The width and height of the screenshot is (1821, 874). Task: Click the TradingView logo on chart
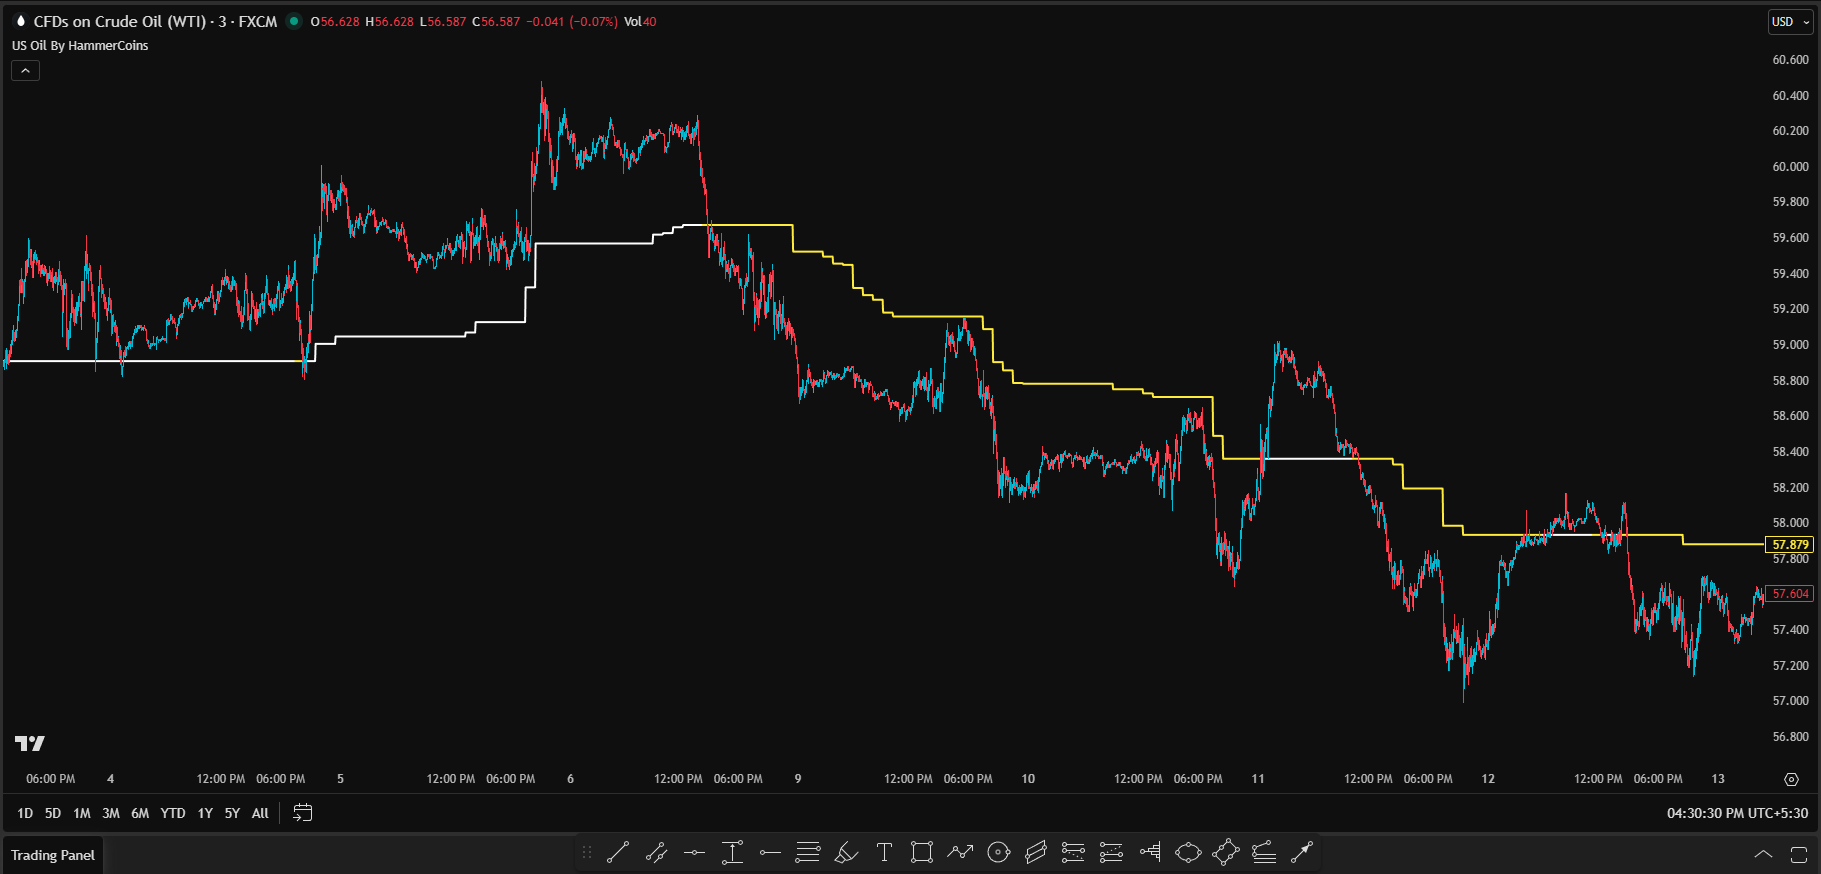pos(30,743)
